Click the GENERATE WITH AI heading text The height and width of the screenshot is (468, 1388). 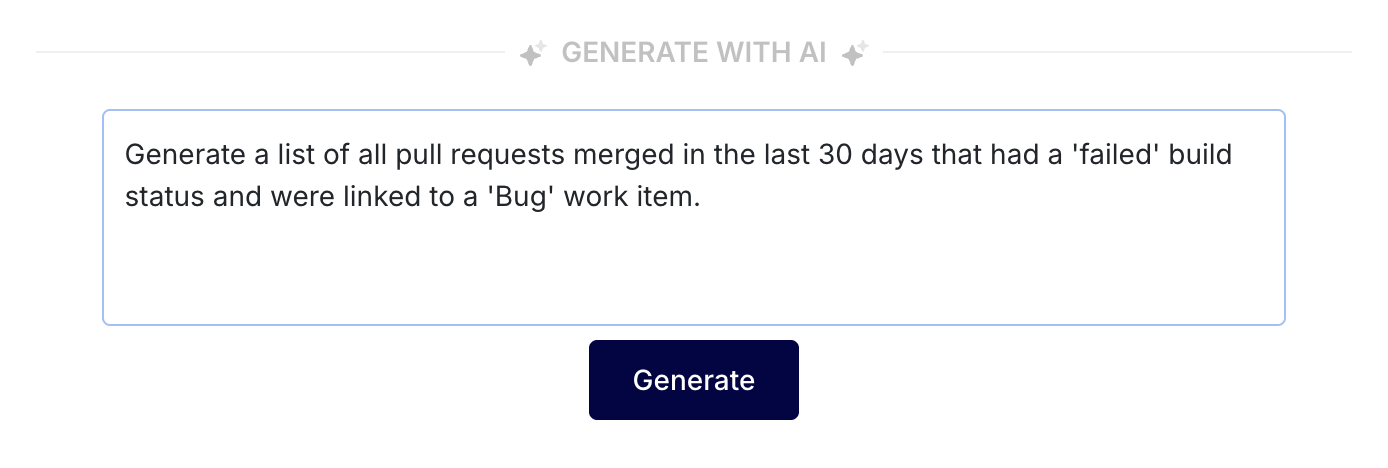(x=694, y=53)
